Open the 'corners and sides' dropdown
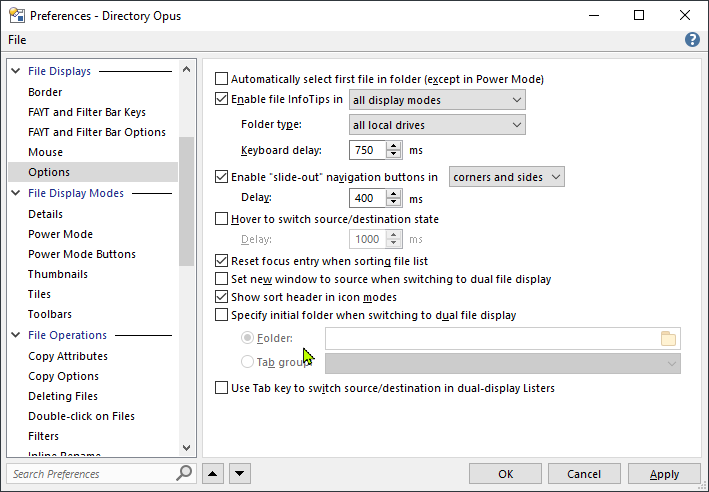Screen dimensions: 709x492 506,177
